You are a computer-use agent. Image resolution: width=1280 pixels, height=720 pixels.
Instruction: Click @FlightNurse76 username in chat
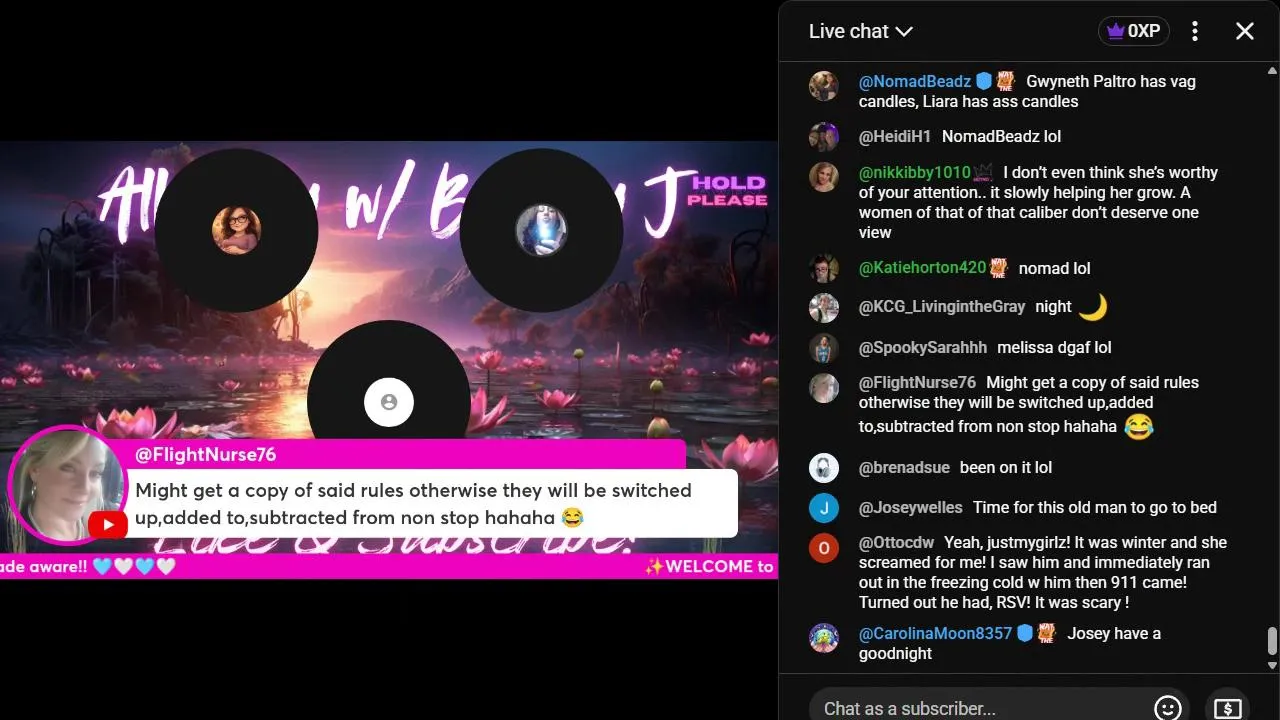[x=917, y=382]
